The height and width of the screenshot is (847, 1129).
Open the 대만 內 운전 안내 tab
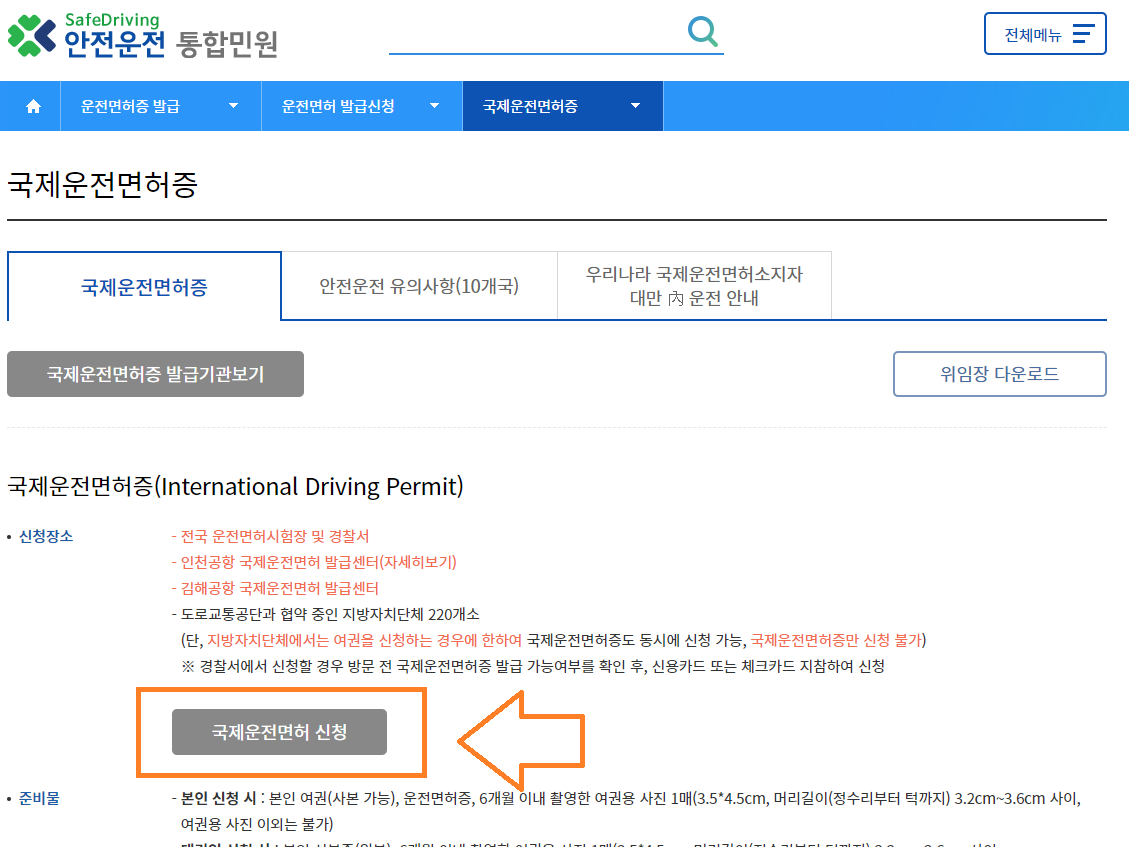(x=693, y=285)
